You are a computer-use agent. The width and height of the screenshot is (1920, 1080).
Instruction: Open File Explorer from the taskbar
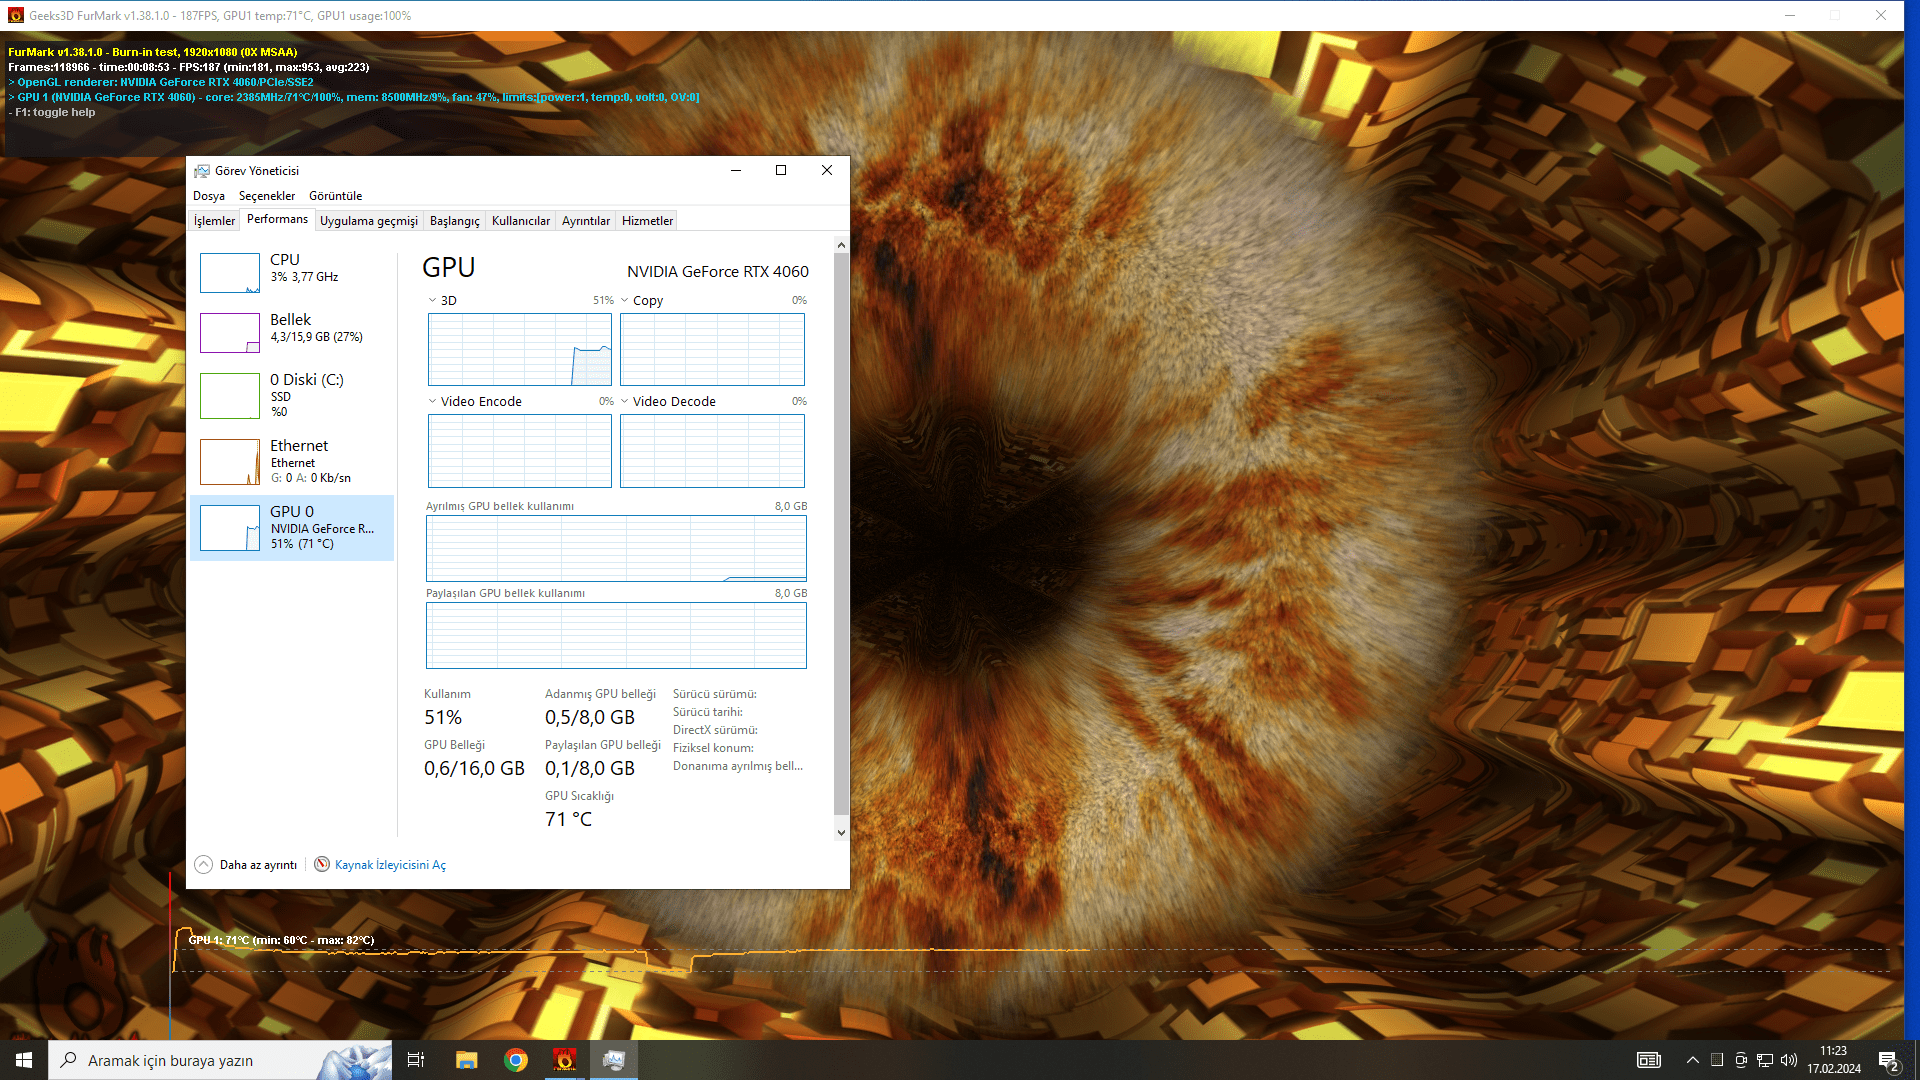(x=466, y=1060)
